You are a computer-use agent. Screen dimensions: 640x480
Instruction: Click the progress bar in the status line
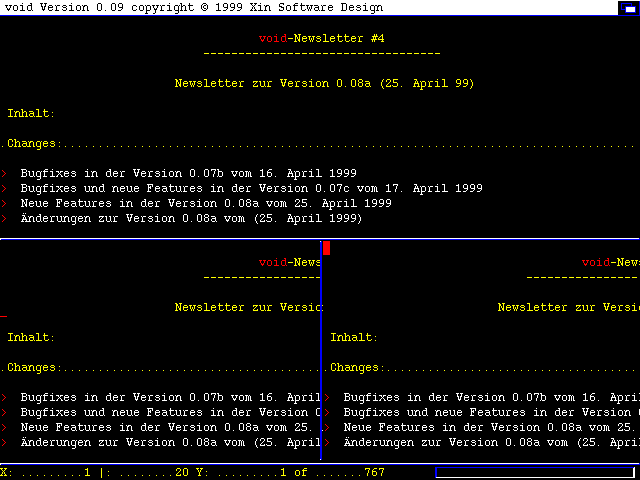535,472
